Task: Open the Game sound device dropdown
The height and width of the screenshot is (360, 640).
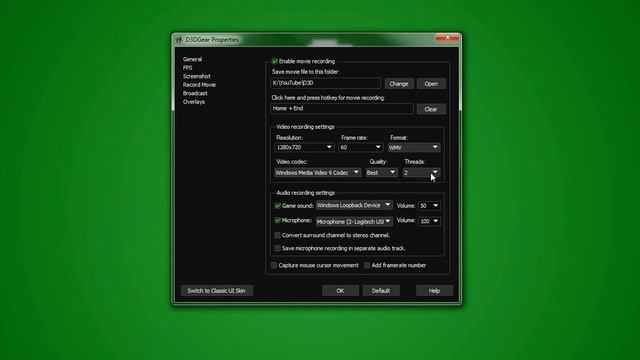Action: coord(354,205)
